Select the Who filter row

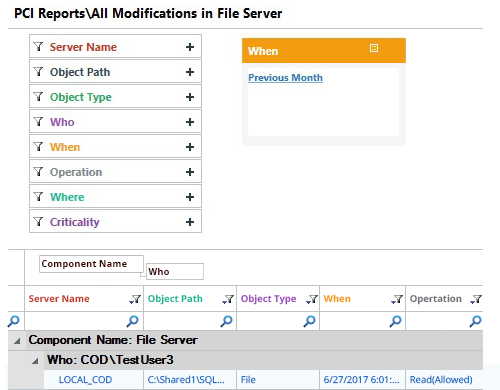tap(115, 122)
